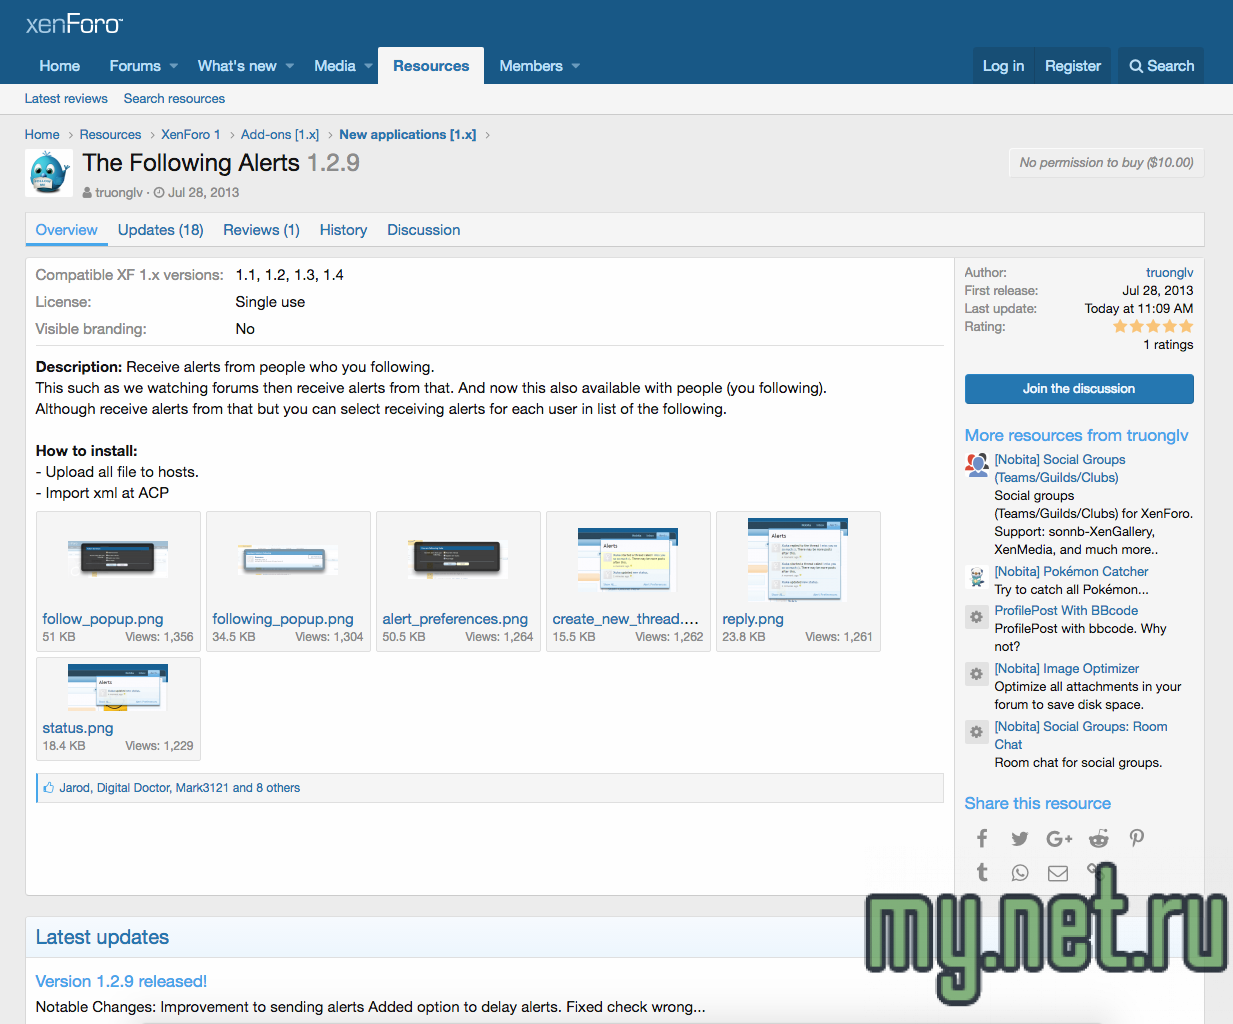Email this resource using envelope icon
This screenshot has width=1233, height=1024.
pos(1057,873)
